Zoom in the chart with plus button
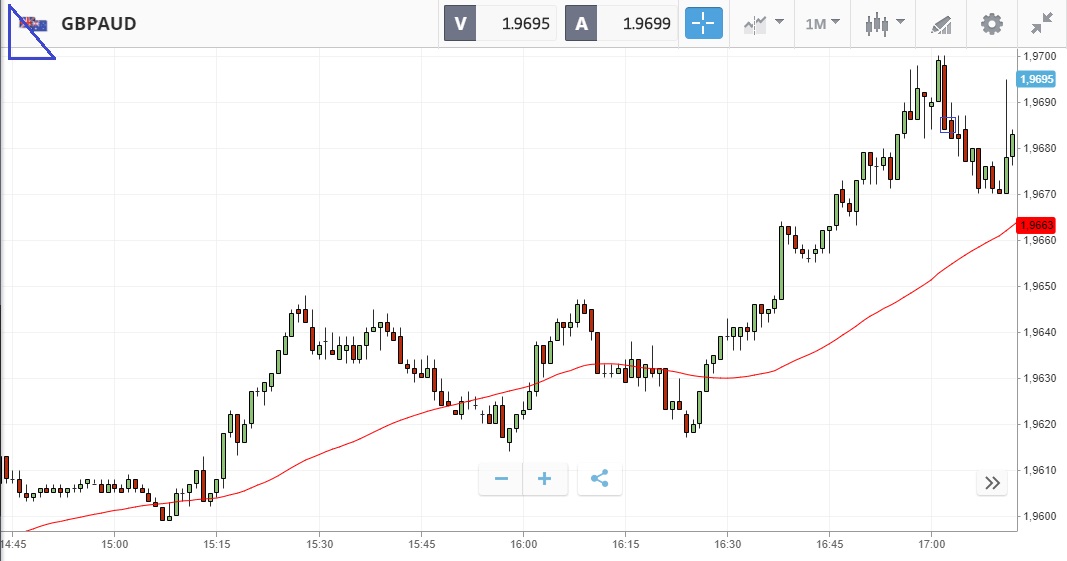Screen dimensions: 1067x561 coord(545,479)
